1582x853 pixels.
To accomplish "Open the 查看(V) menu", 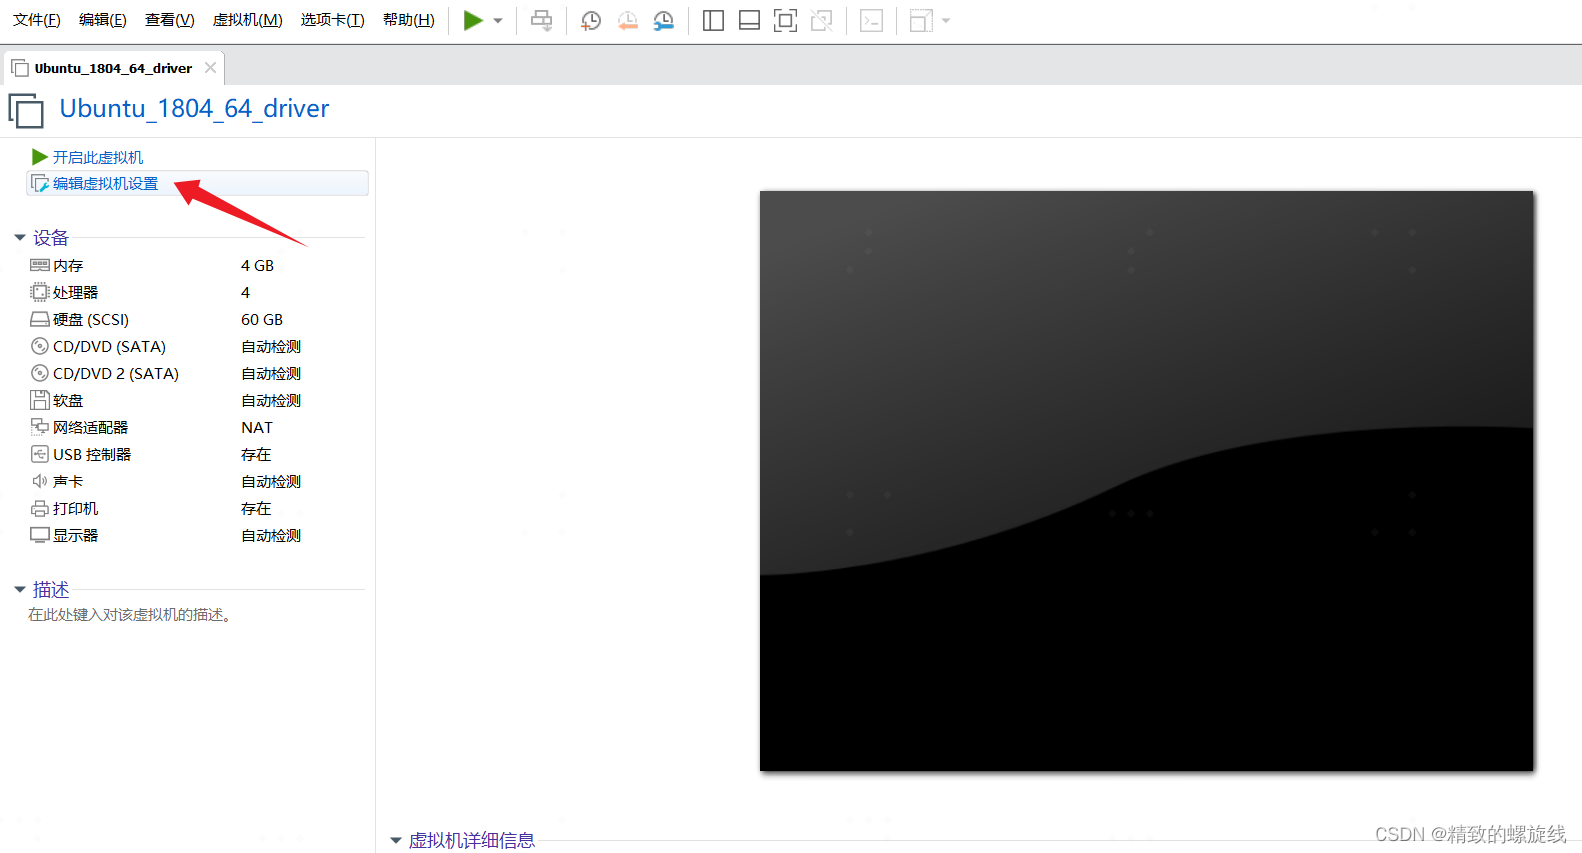I will click(x=170, y=20).
